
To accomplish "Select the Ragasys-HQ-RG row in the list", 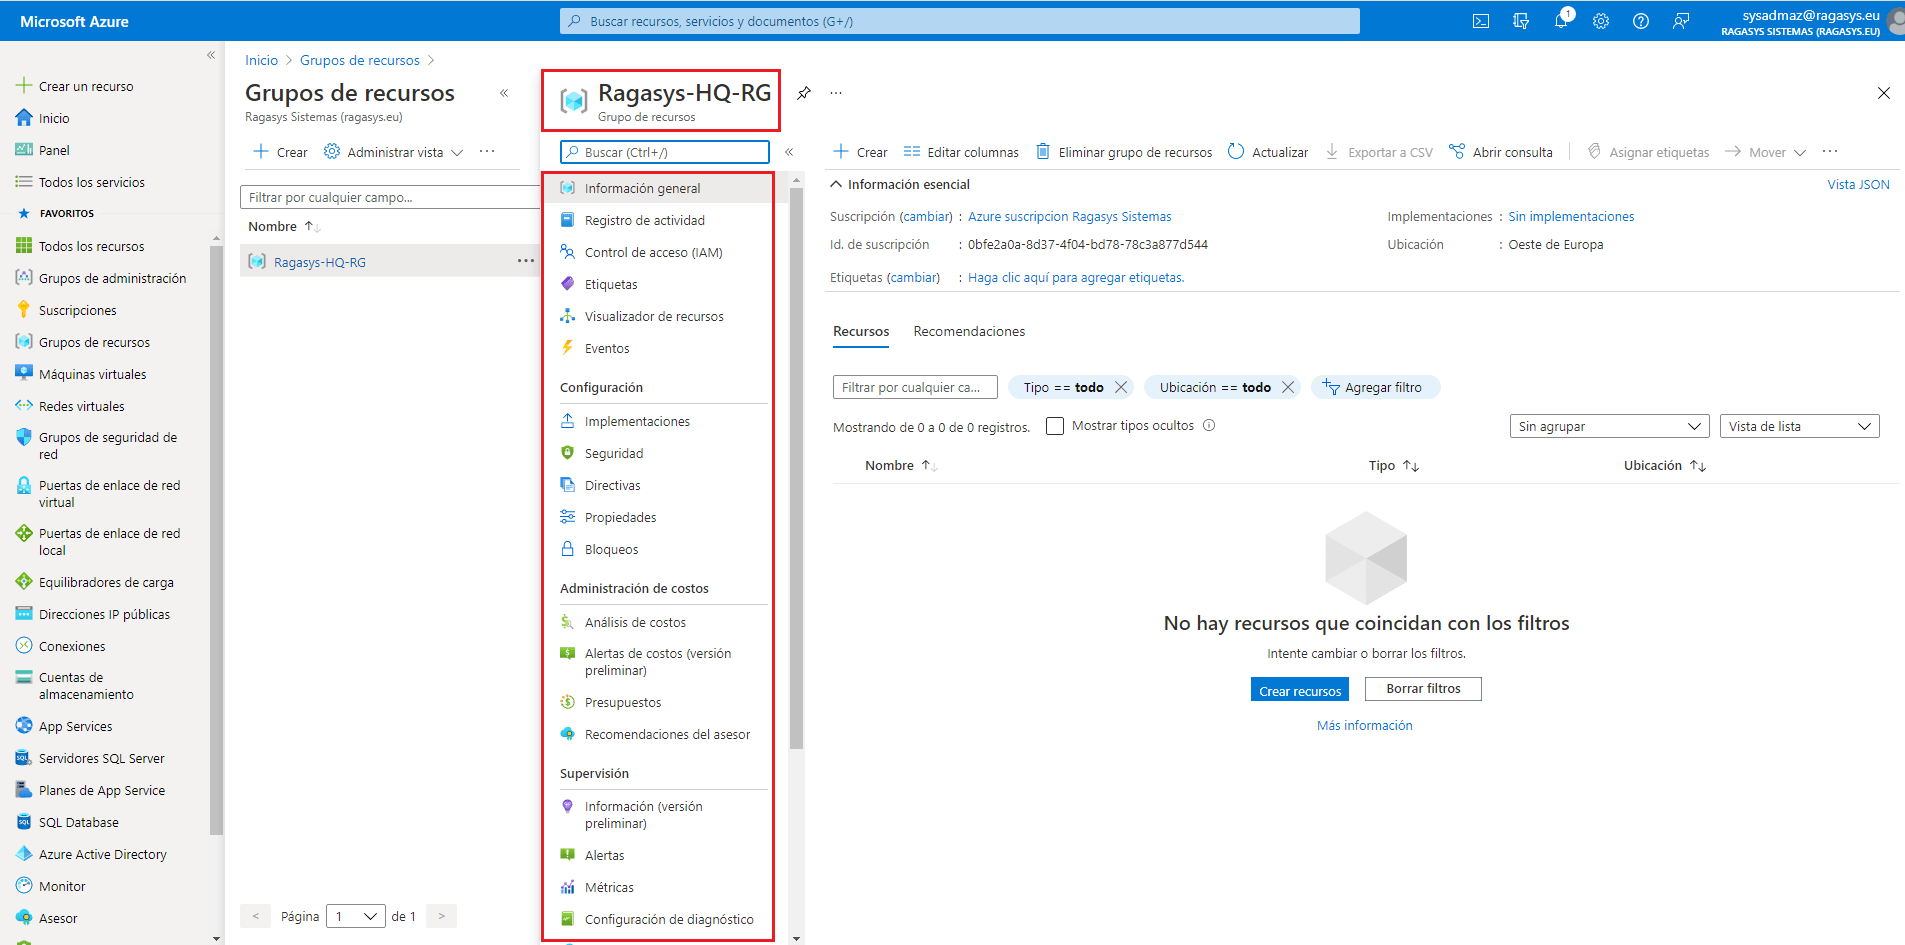I will point(390,262).
